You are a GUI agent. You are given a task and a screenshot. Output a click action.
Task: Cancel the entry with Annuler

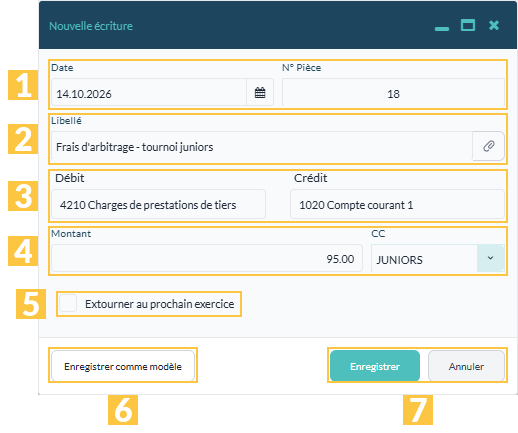click(x=466, y=366)
